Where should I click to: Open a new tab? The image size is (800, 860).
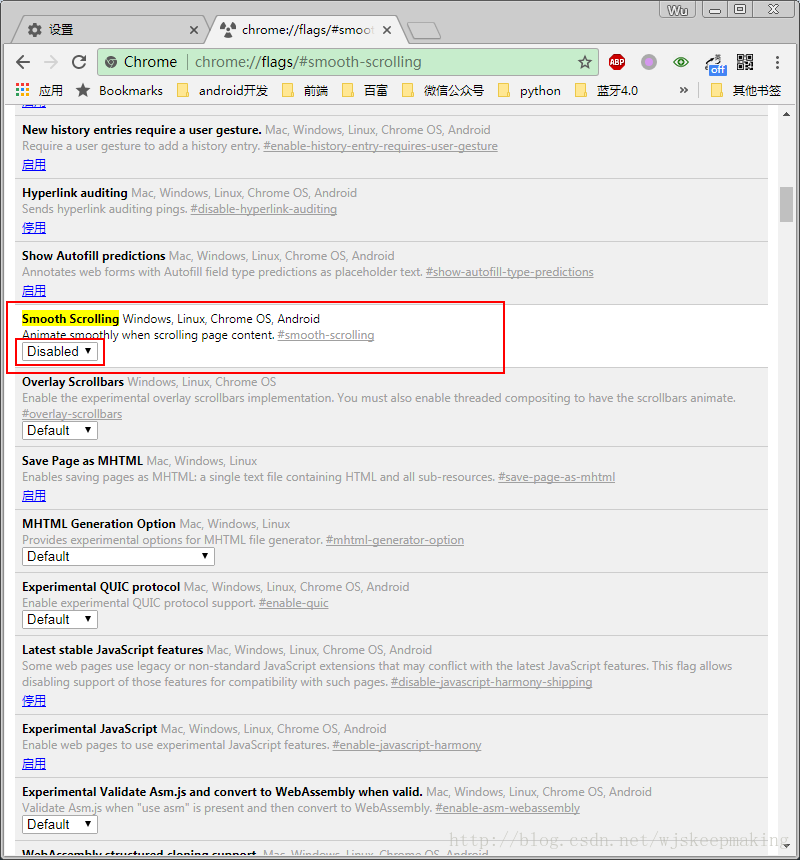(x=424, y=31)
